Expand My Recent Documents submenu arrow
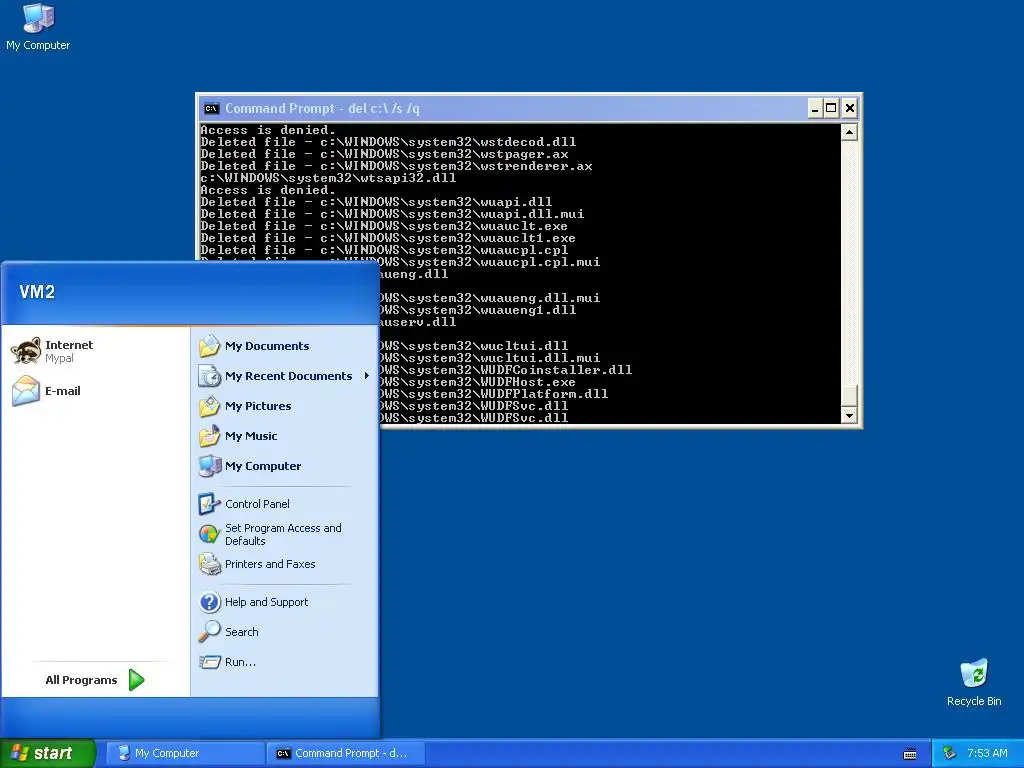Image resolution: width=1024 pixels, height=768 pixels. [367, 376]
